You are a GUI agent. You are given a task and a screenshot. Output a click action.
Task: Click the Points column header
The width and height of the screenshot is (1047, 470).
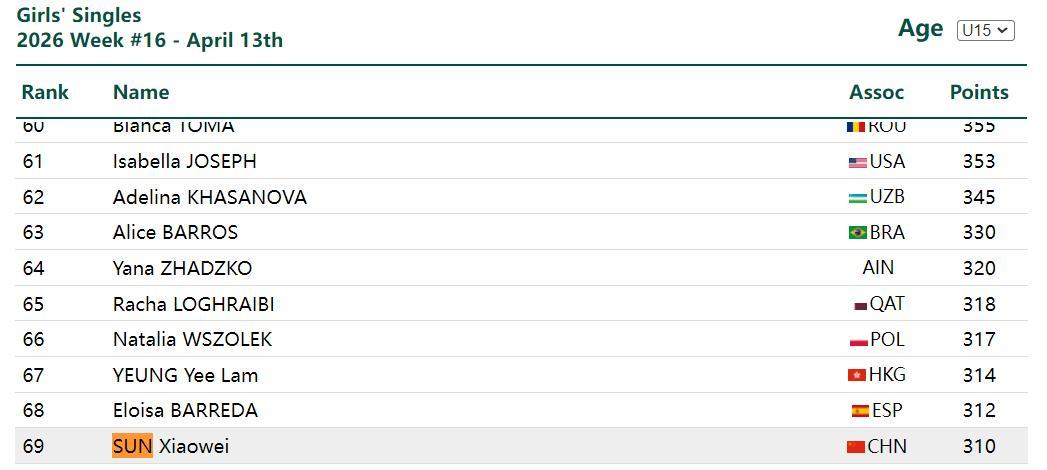tap(978, 92)
